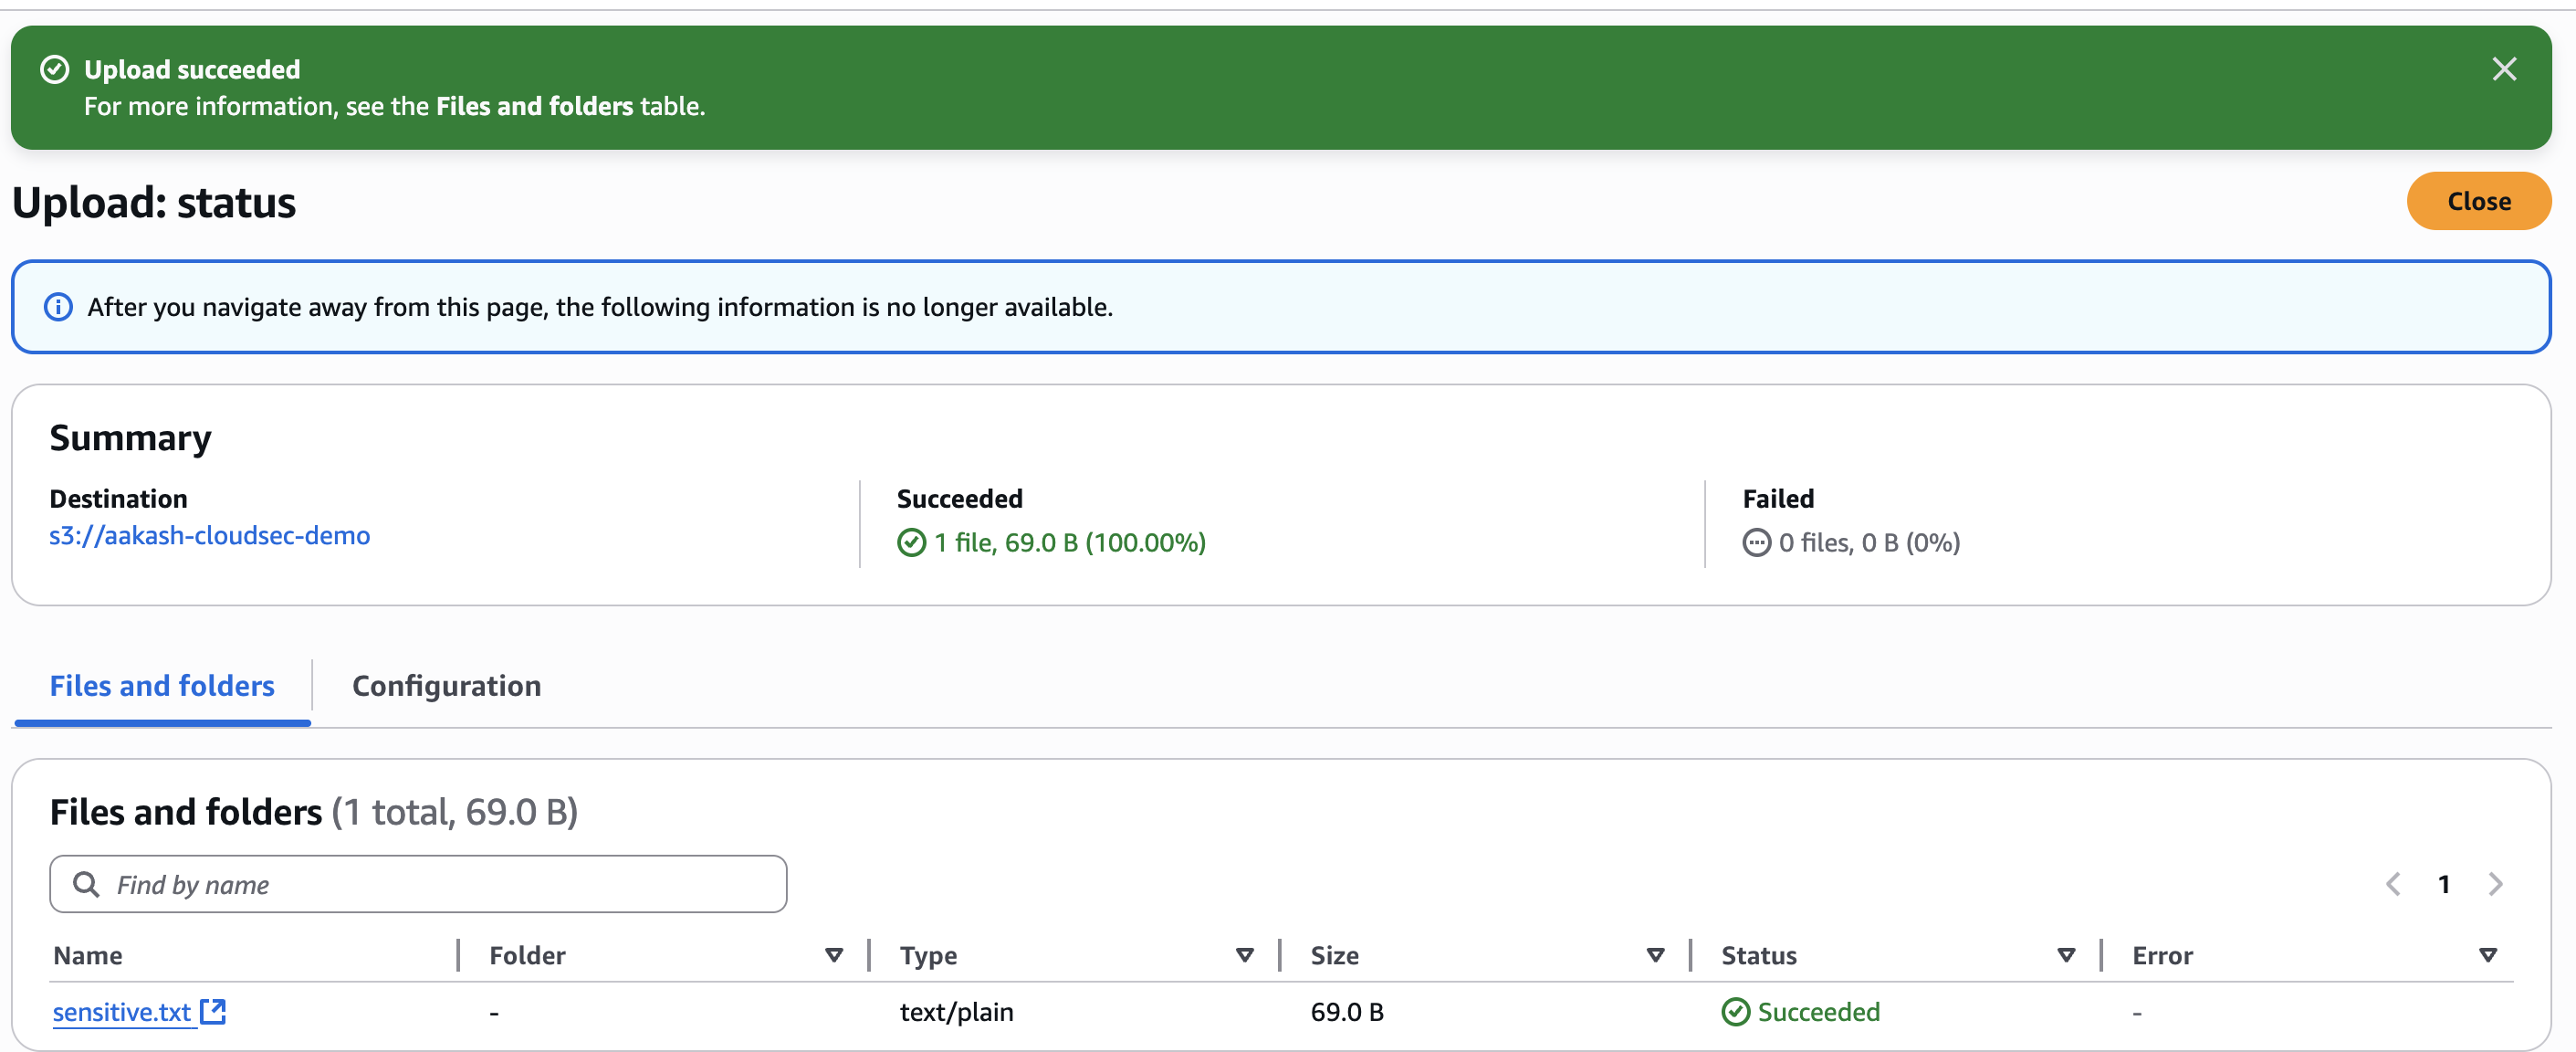Sort by Folder column arrow

[x=833, y=955]
